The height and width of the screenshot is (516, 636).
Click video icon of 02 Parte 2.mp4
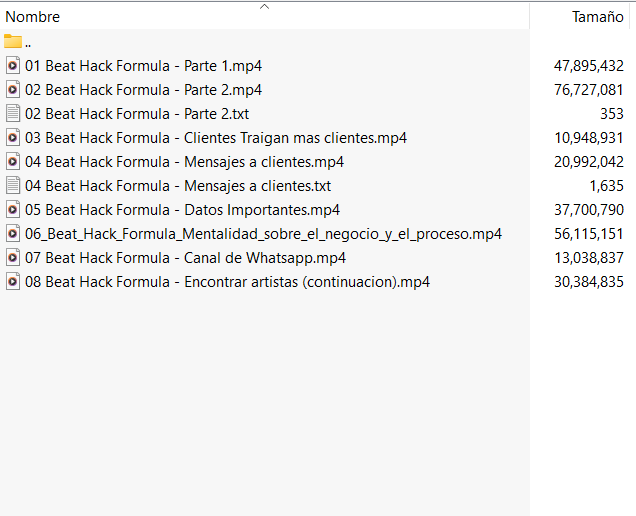tap(13, 90)
